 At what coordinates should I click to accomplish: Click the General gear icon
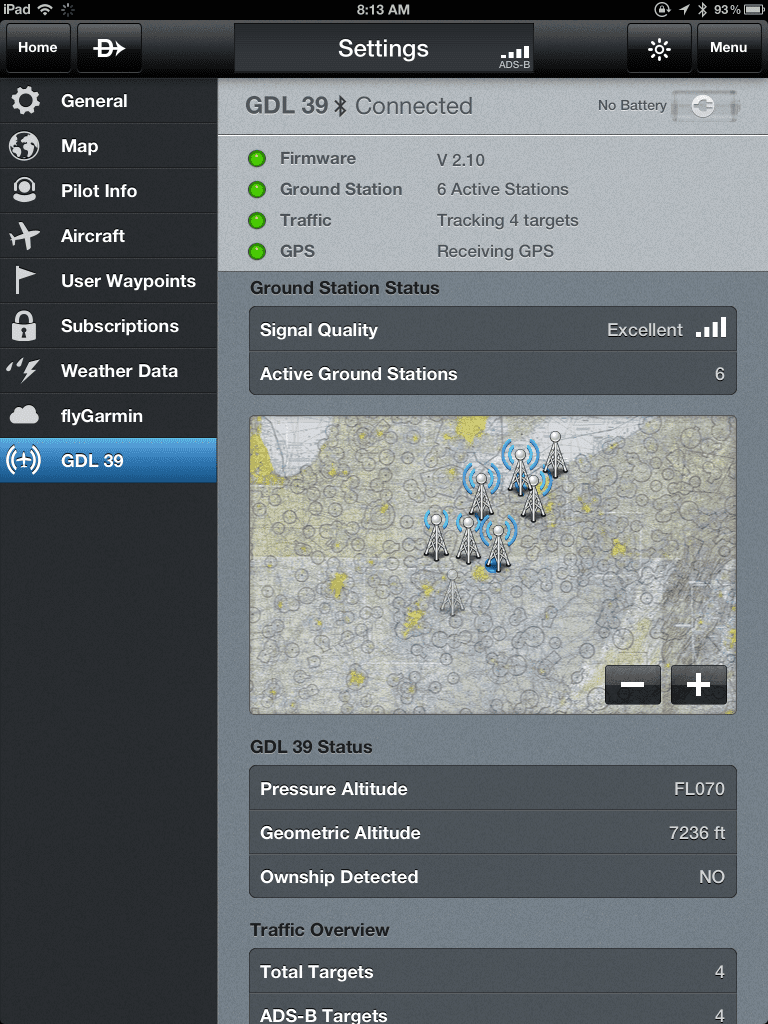tap(25, 101)
